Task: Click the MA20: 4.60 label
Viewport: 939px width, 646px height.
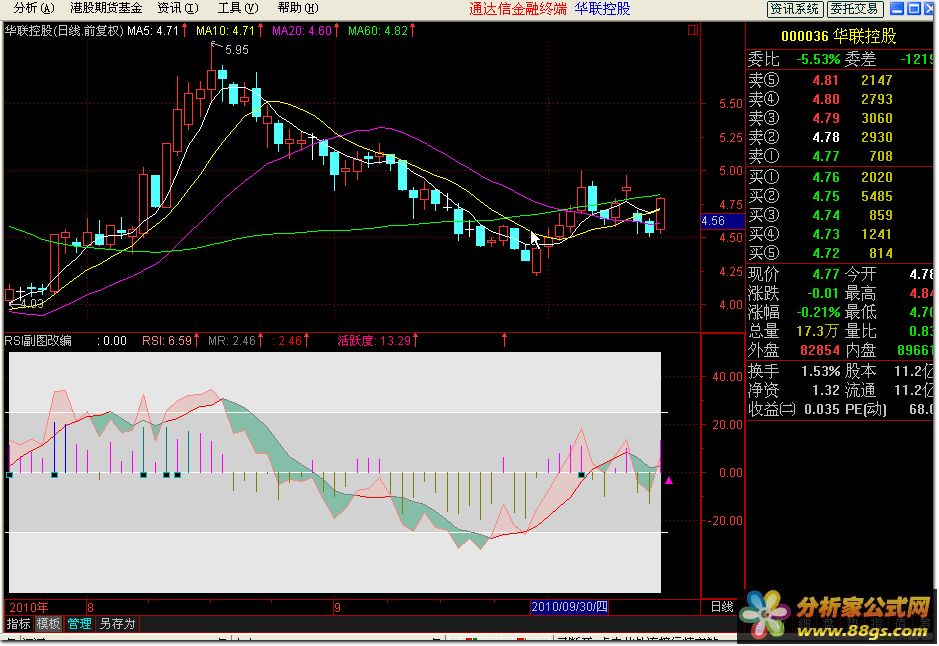Action: click(x=302, y=31)
